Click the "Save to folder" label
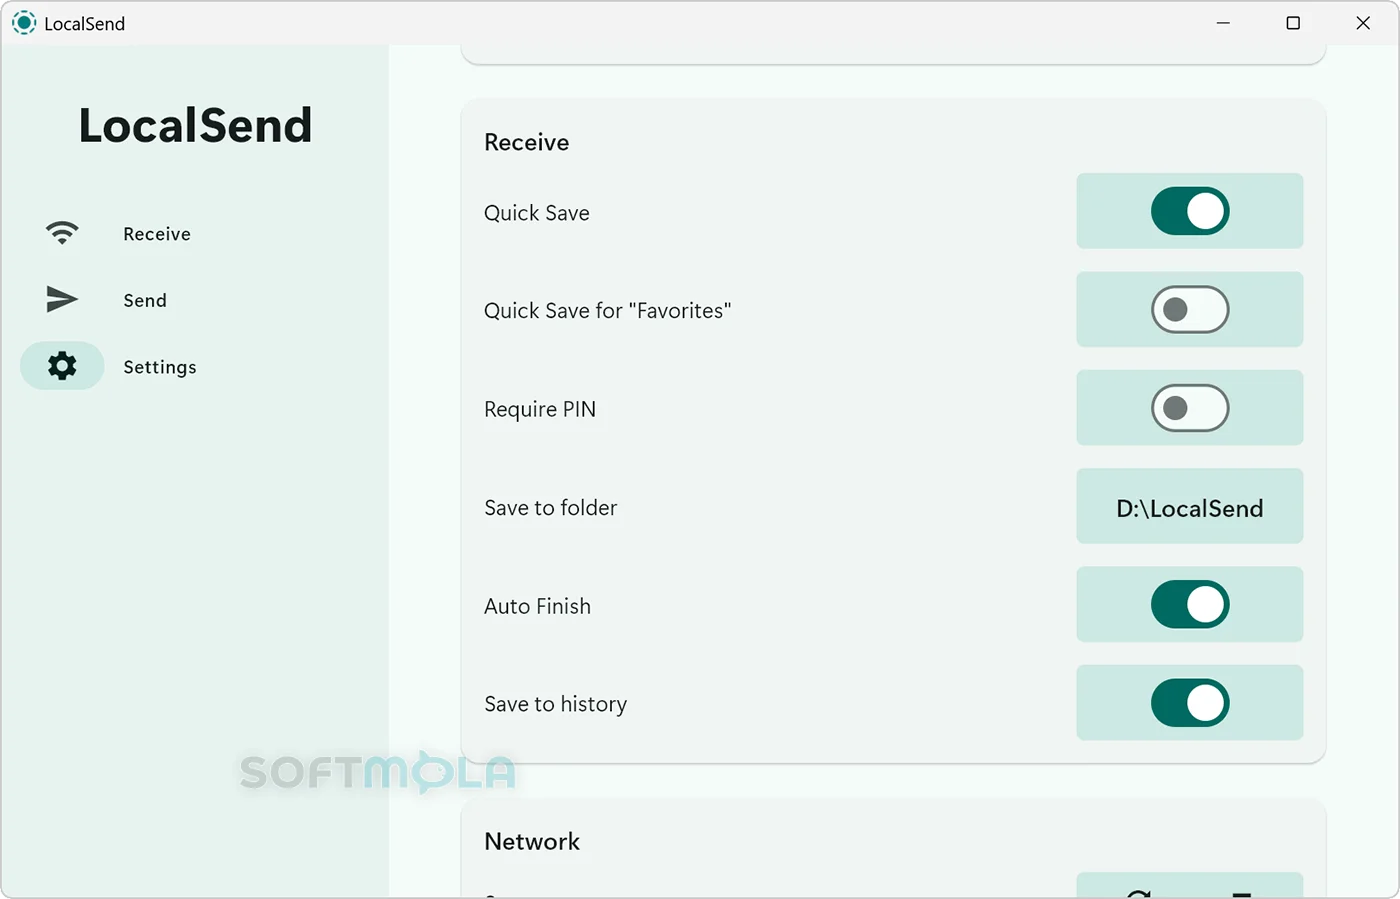This screenshot has width=1400, height=899. 551,508
